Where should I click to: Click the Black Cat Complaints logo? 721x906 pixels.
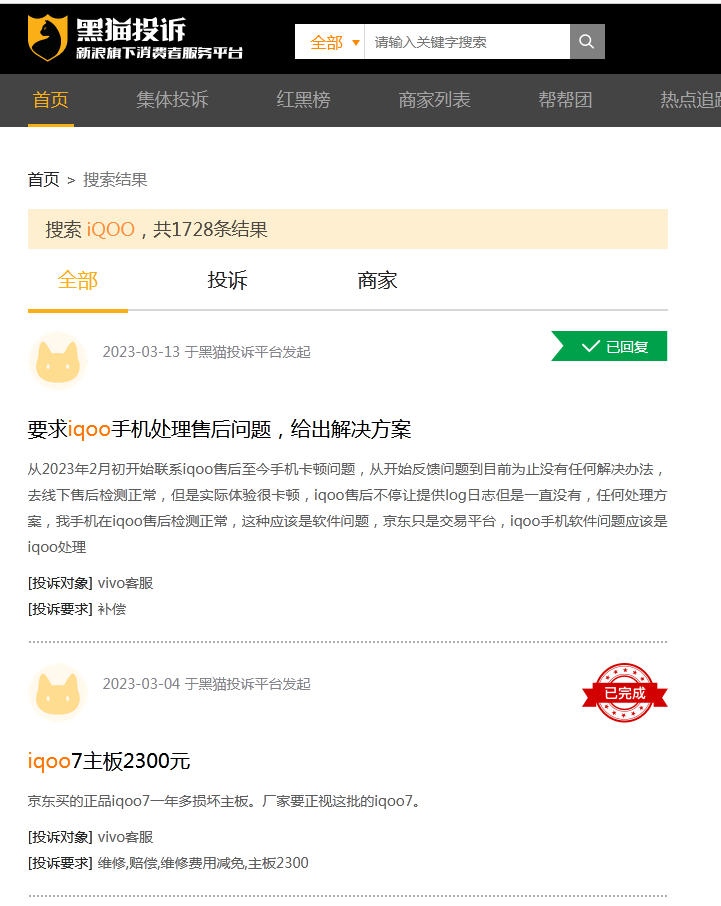(x=135, y=39)
